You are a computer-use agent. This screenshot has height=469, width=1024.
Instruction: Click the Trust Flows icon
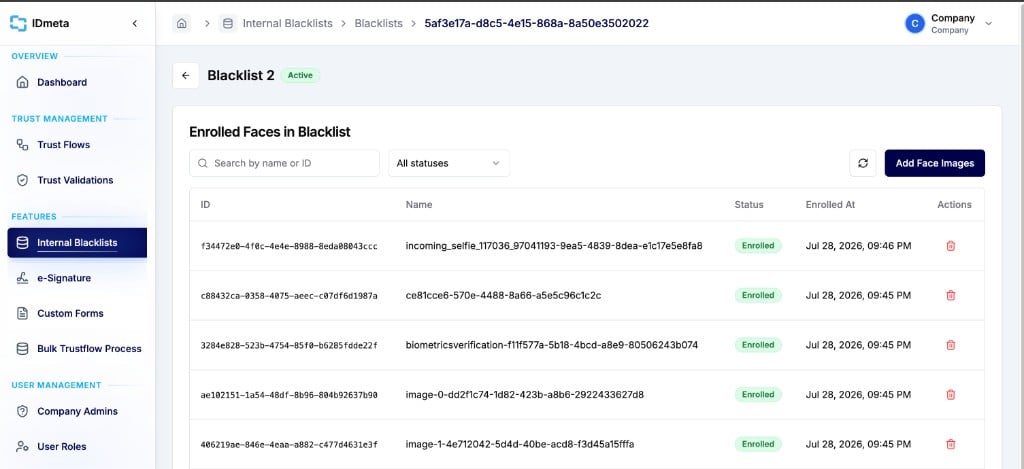click(22, 144)
